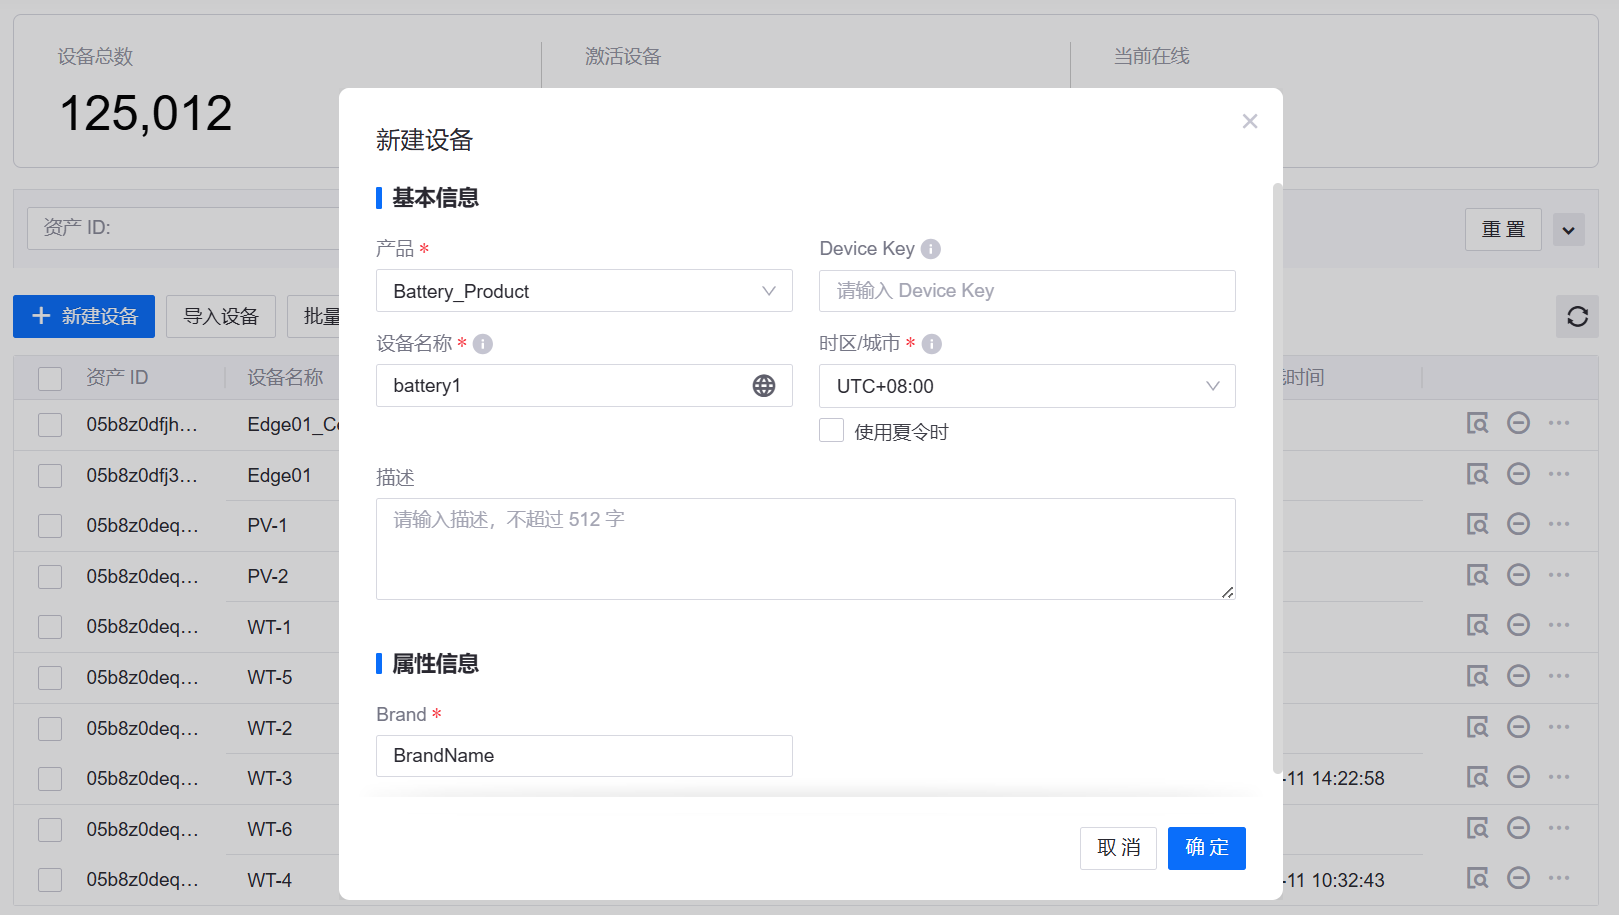Enable the 使用夏令时 checkbox
The height and width of the screenshot is (915, 1619).
pyautogui.click(x=832, y=431)
